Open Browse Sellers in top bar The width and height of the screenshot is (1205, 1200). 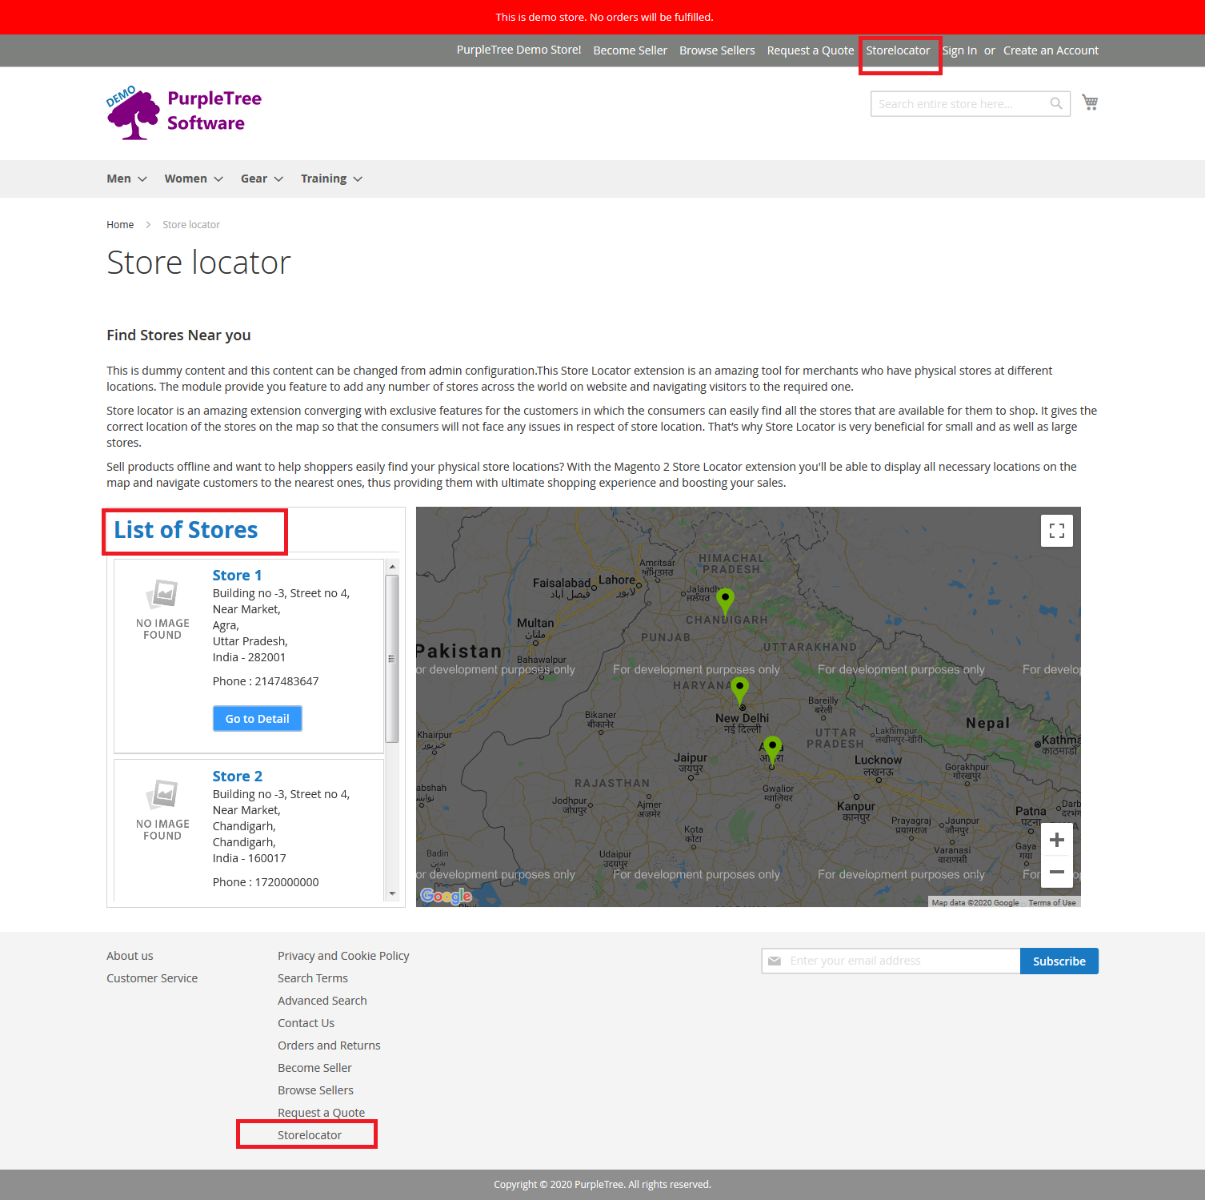[x=717, y=50]
